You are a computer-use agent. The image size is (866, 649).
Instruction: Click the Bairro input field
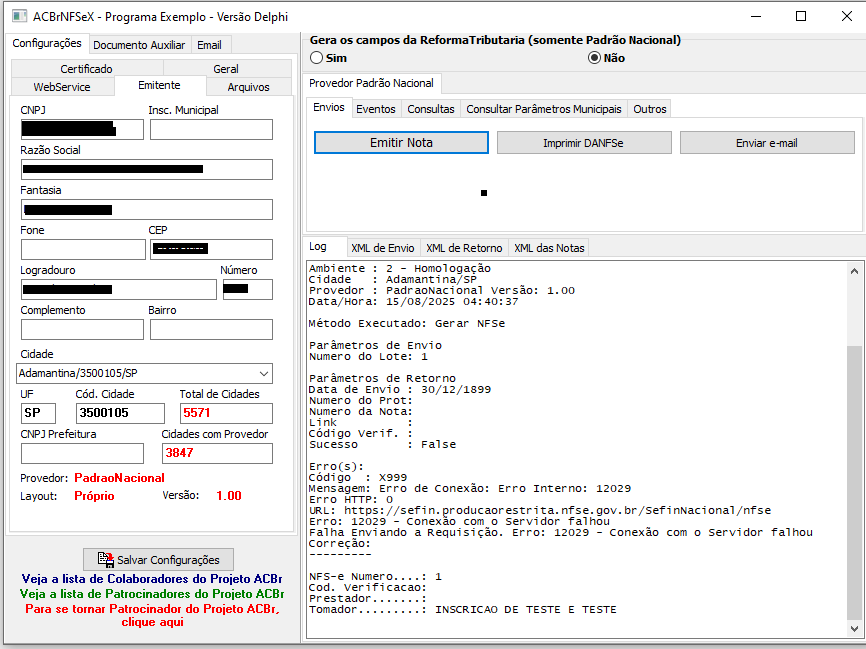(212, 330)
